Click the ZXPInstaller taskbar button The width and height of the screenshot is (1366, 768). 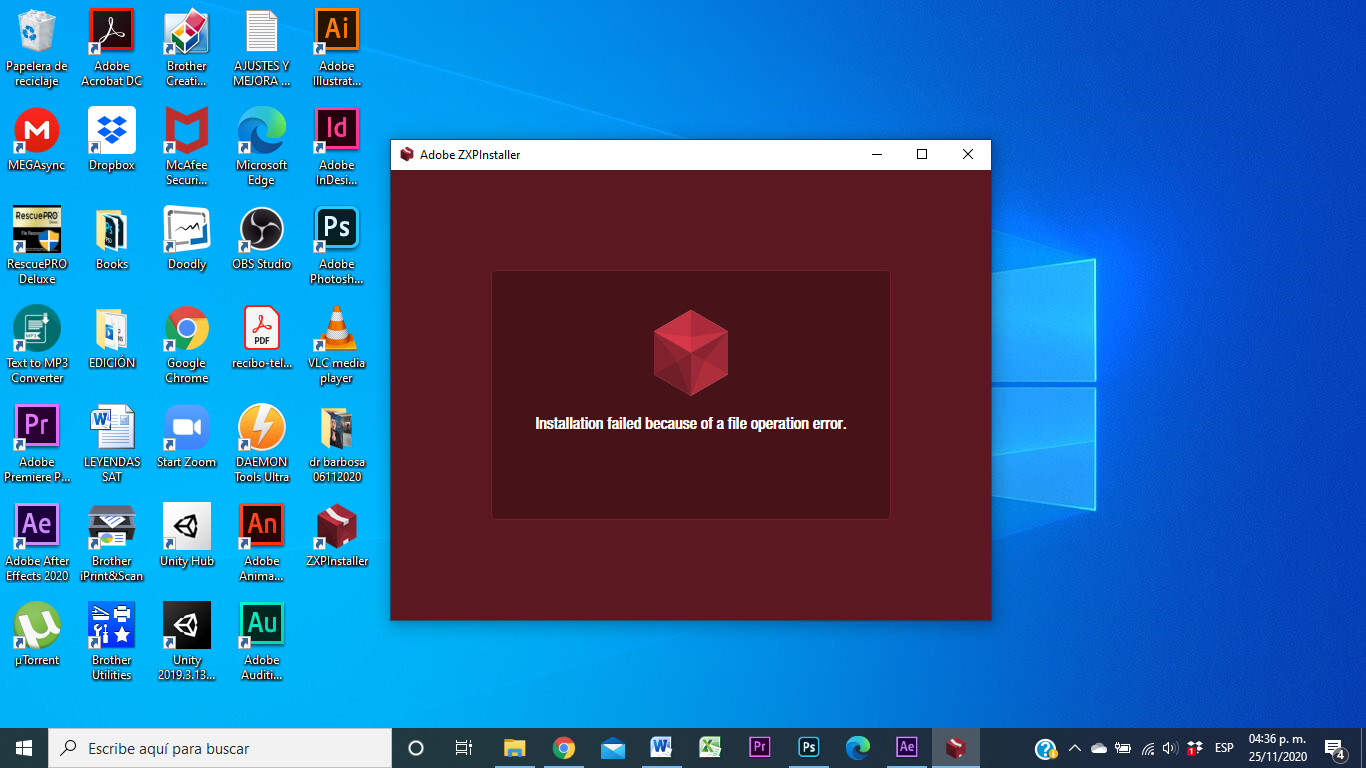956,748
